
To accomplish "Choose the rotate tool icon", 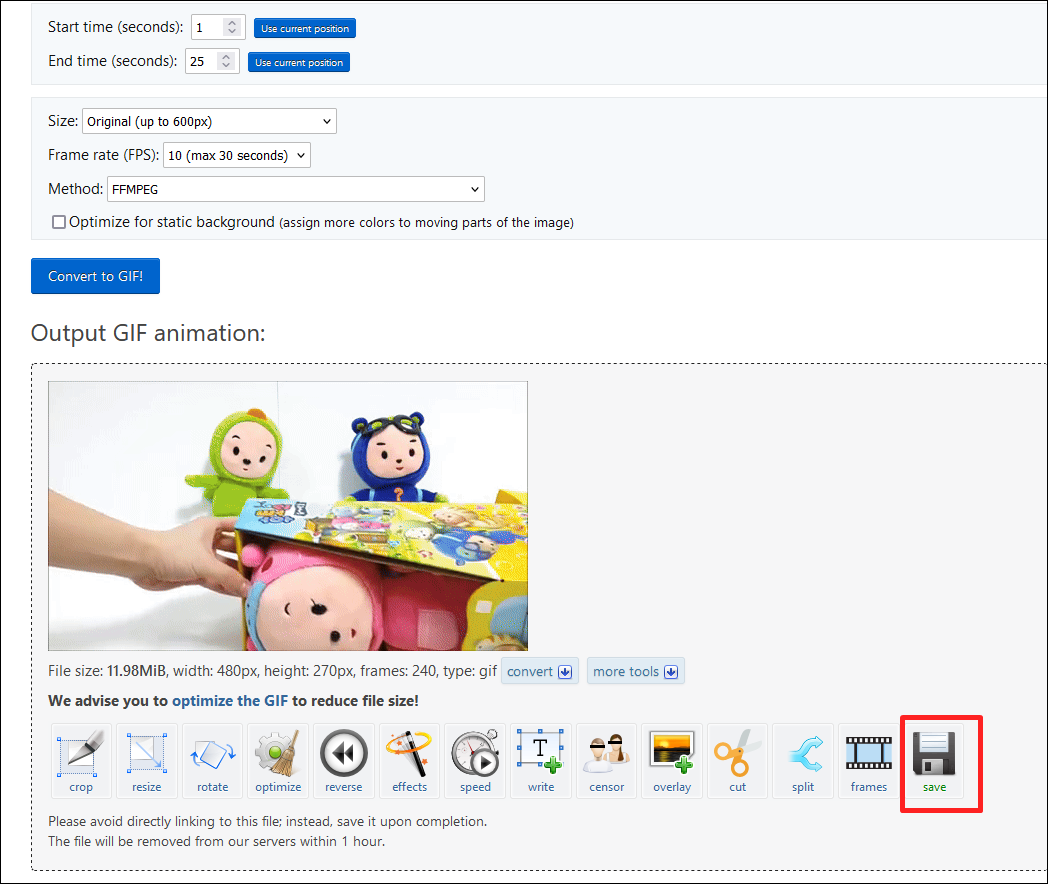I will click(x=213, y=760).
